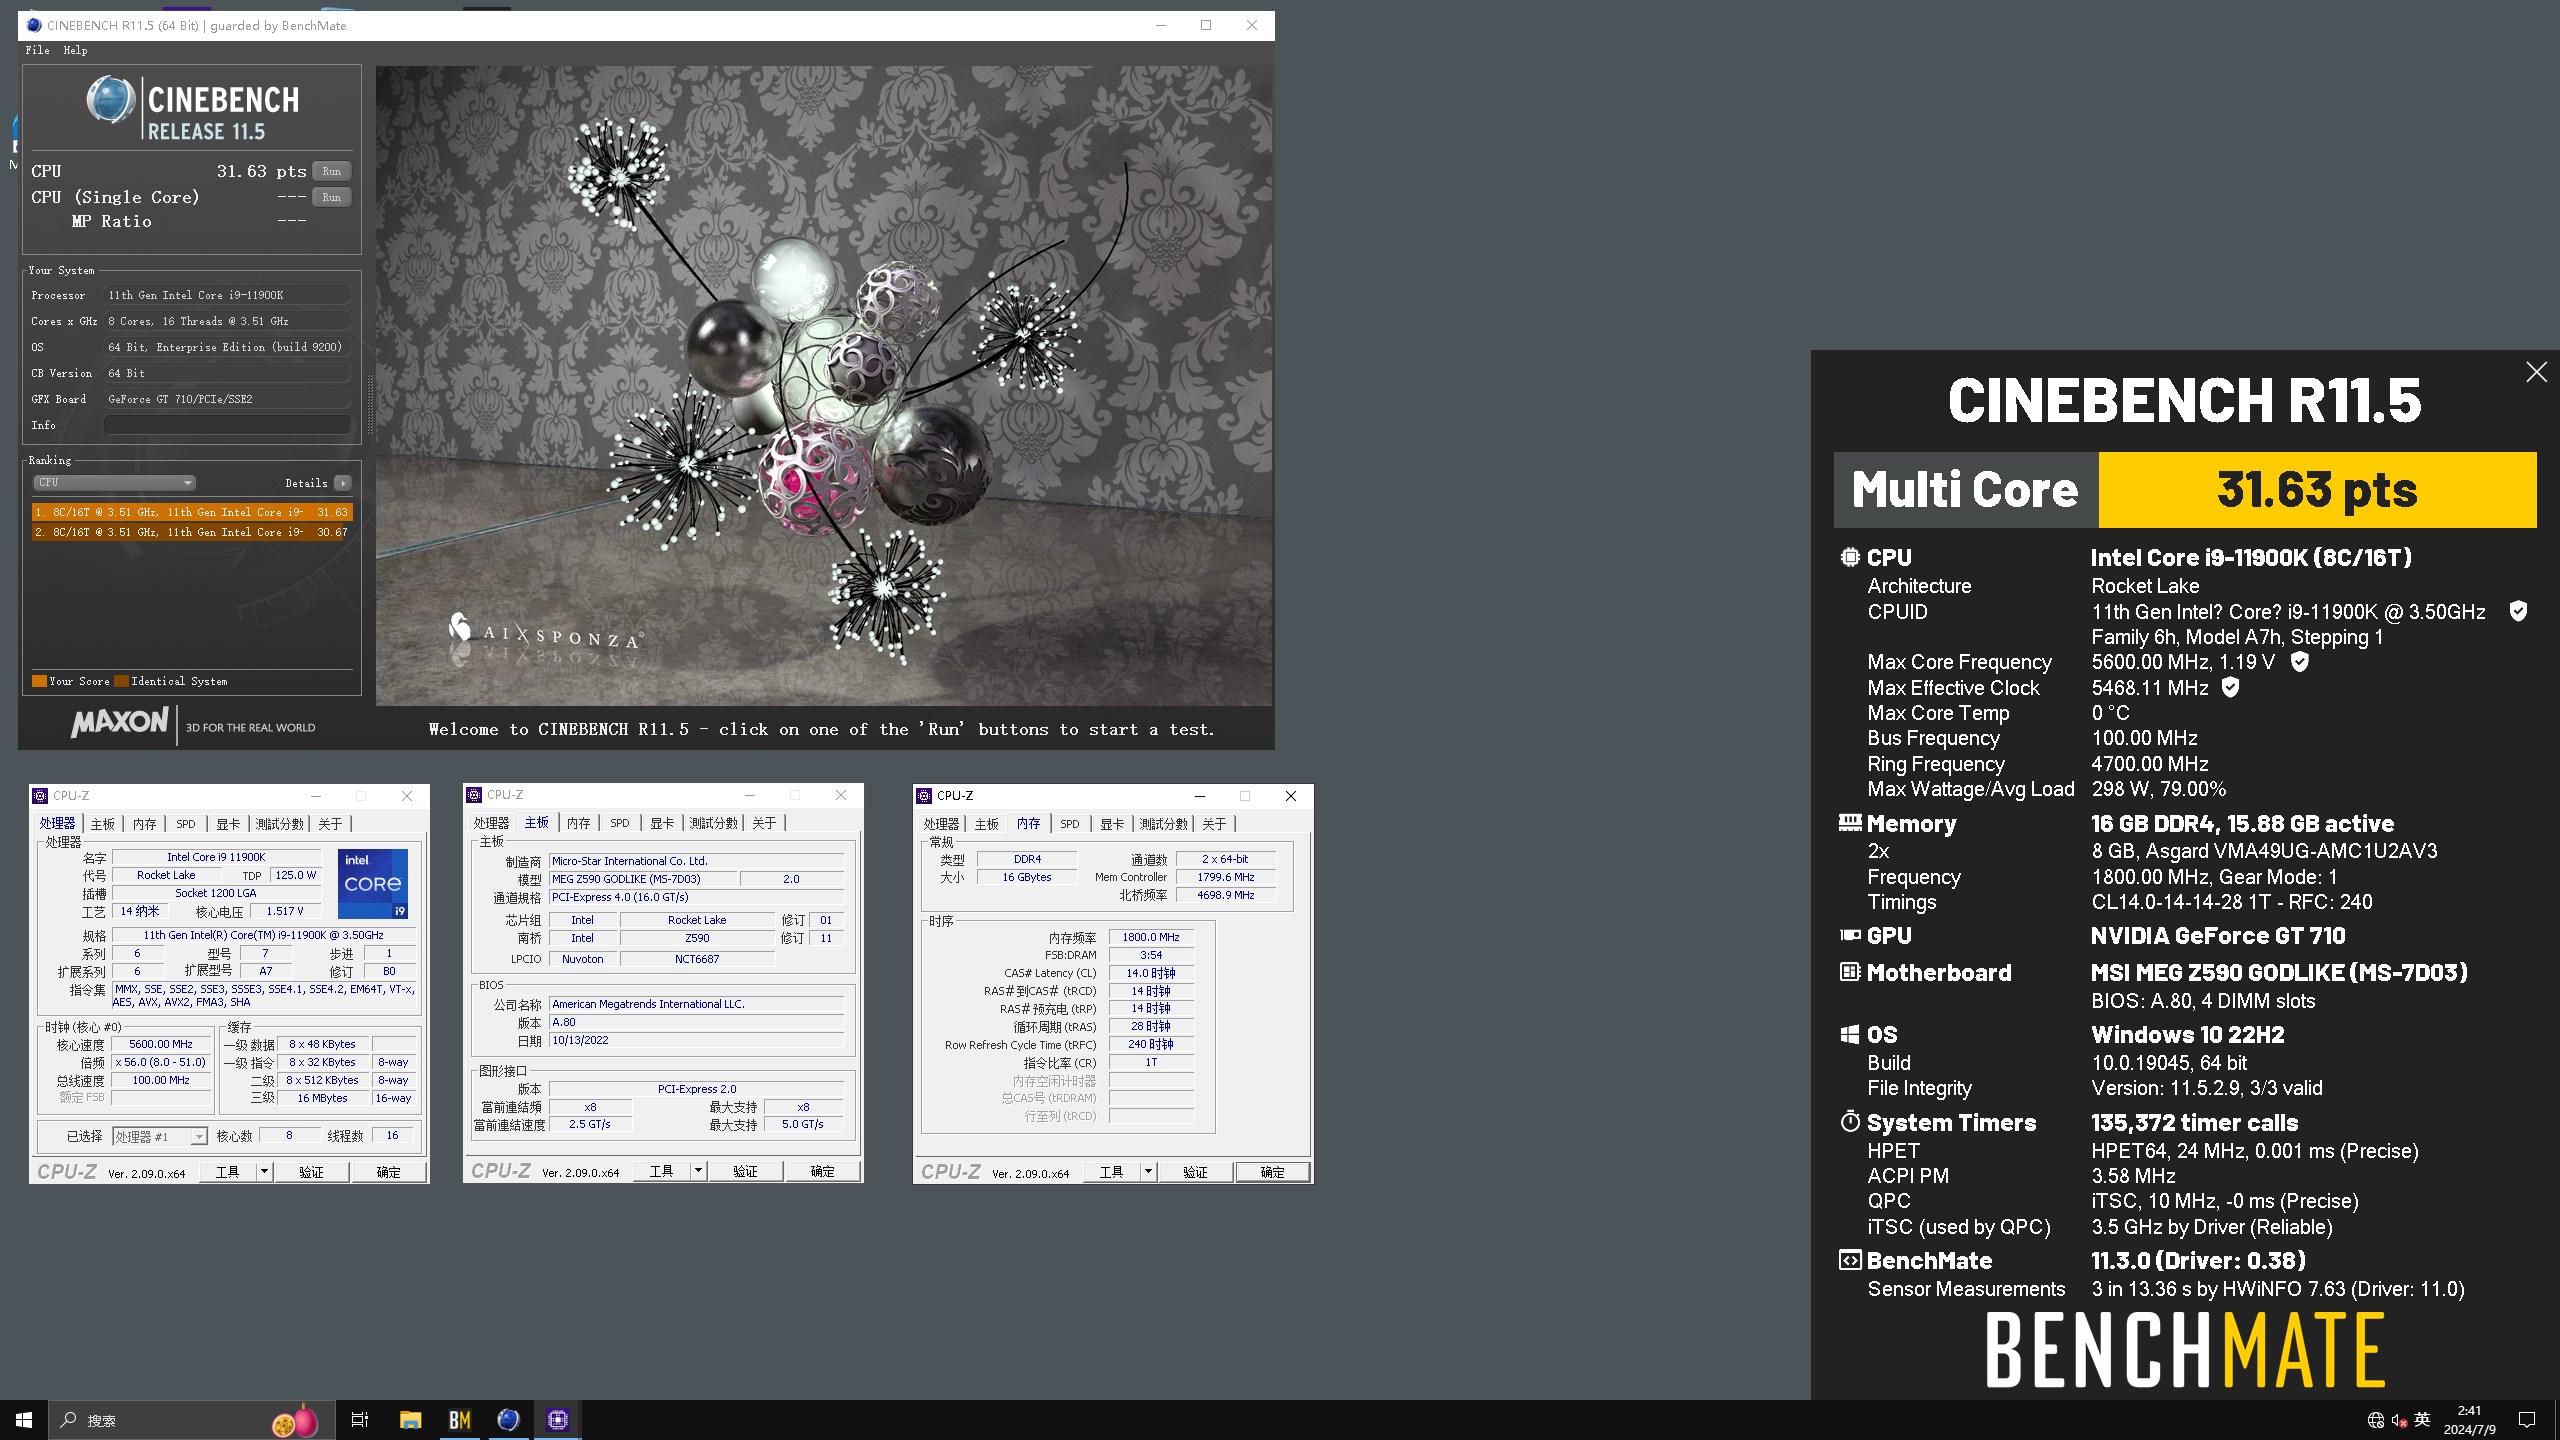Expand ranking Details arrow button
The image size is (2560, 1440).
tap(343, 483)
